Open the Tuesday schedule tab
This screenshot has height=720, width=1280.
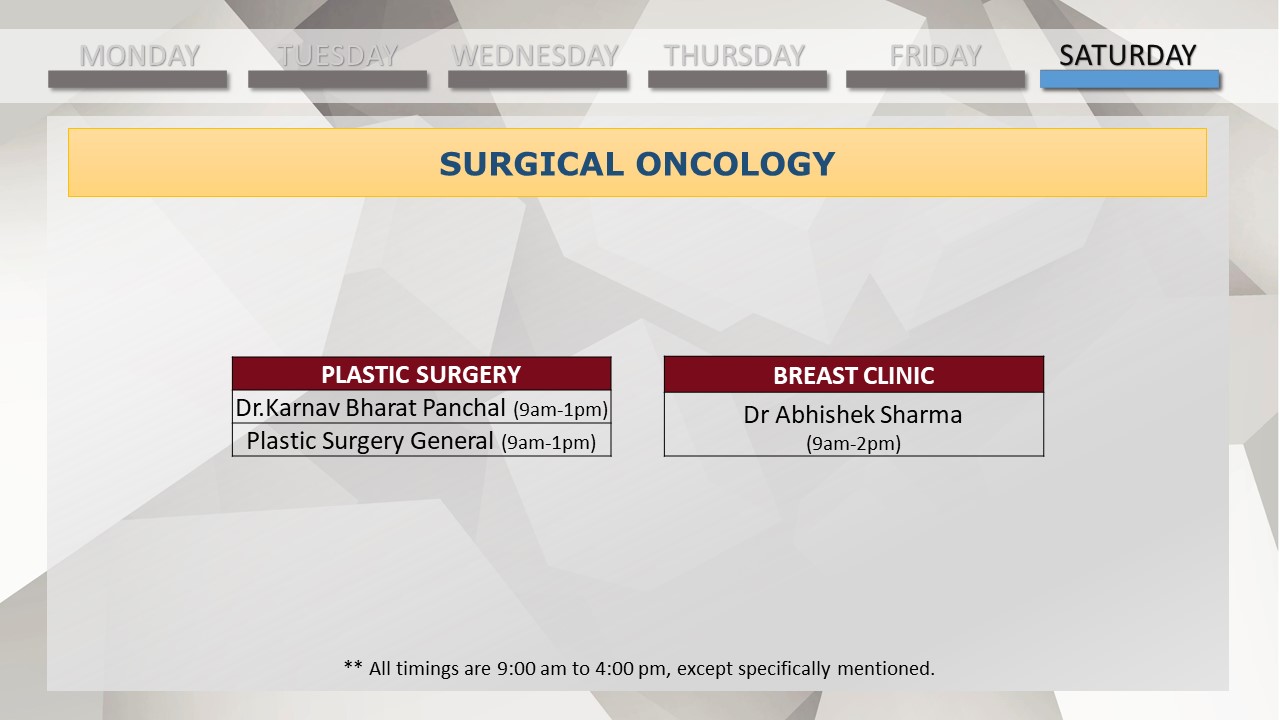coord(338,56)
